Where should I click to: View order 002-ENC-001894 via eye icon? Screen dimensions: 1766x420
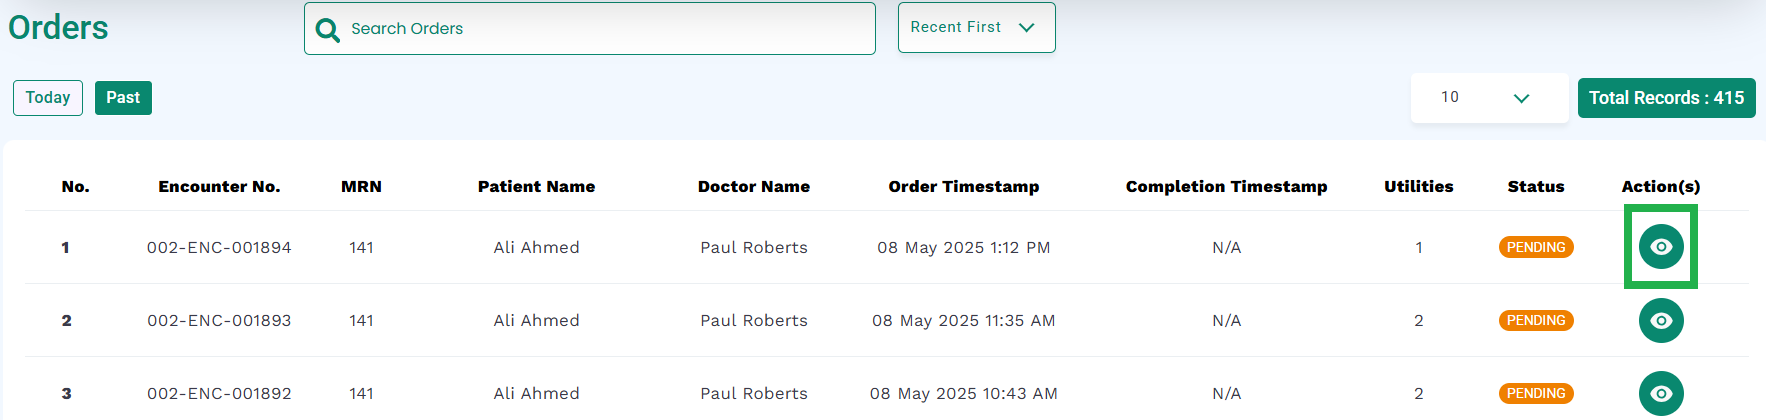click(x=1661, y=247)
